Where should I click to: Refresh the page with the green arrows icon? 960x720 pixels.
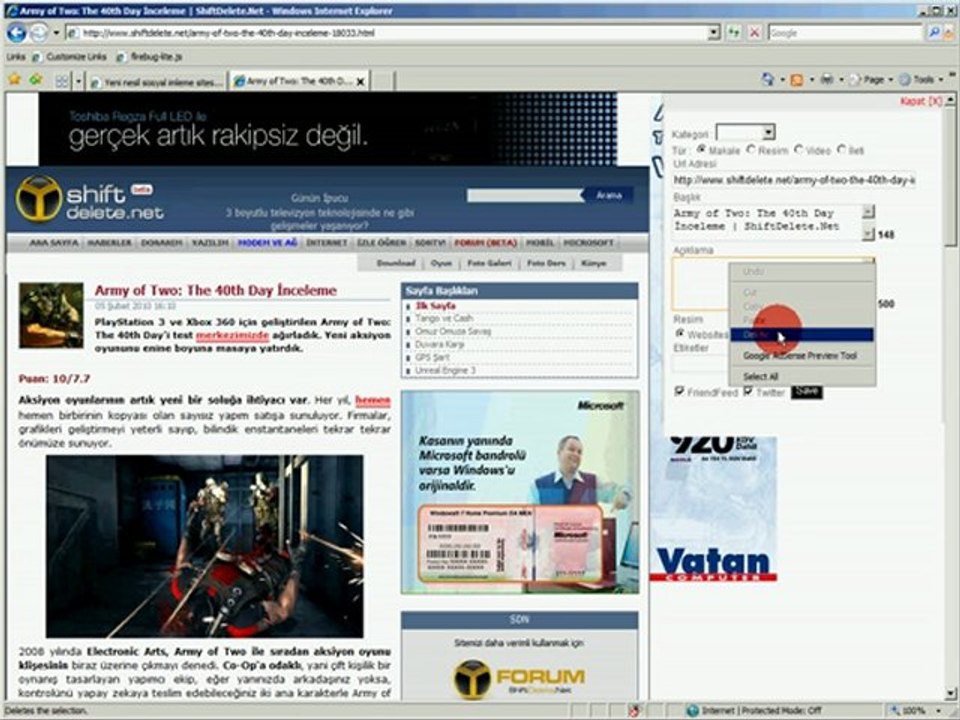[x=734, y=33]
